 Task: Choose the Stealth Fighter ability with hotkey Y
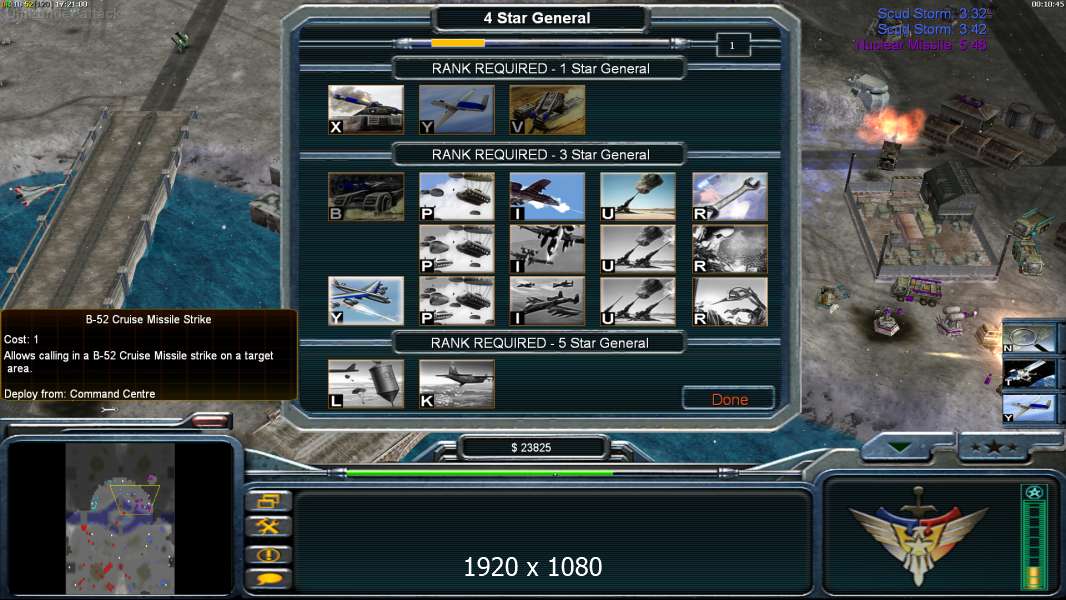click(x=457, y=109)
